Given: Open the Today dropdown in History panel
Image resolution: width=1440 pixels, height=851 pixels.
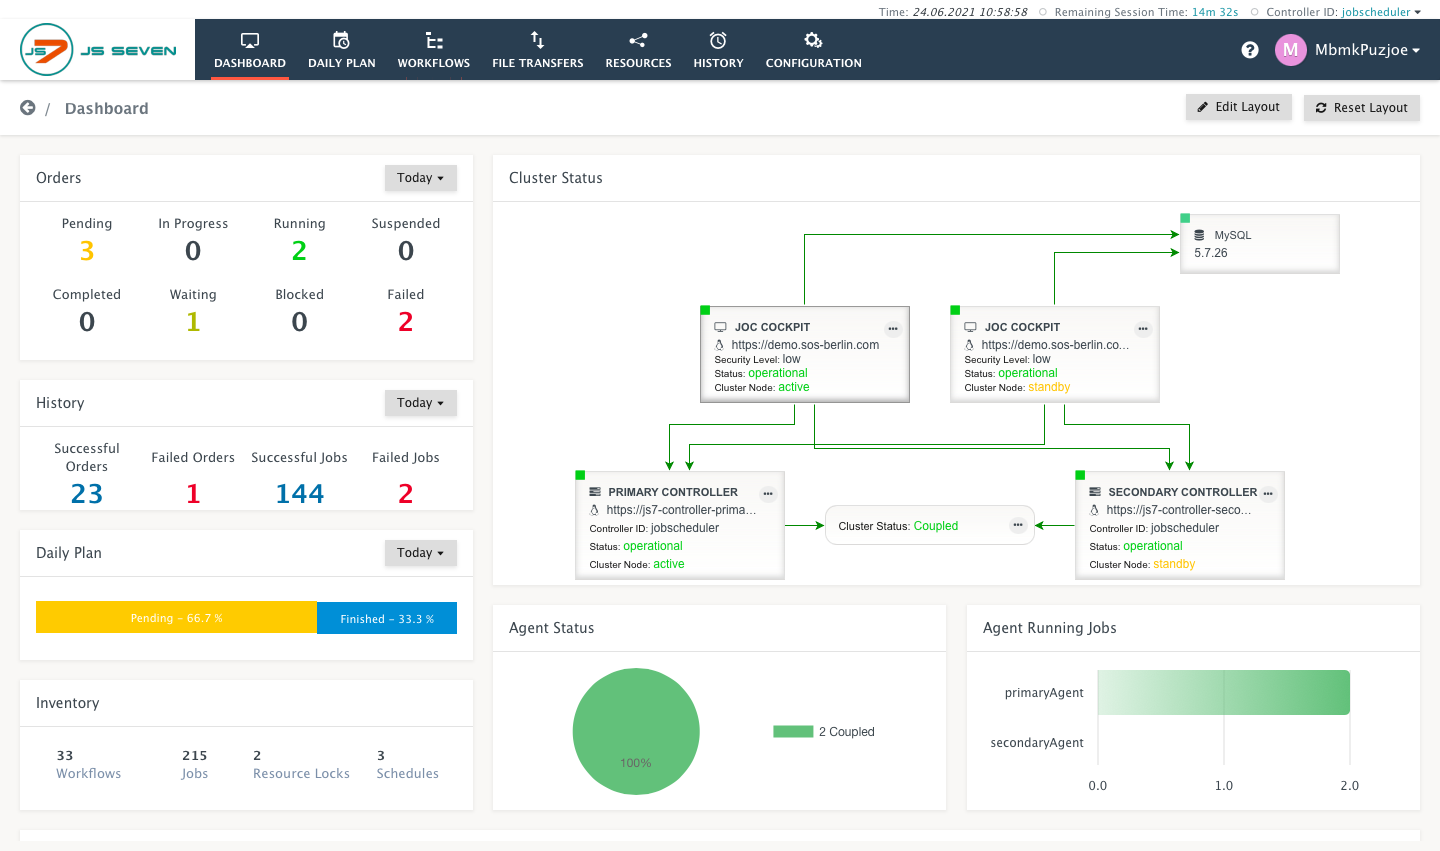Looking at the screenshot, I should [420, 402].
